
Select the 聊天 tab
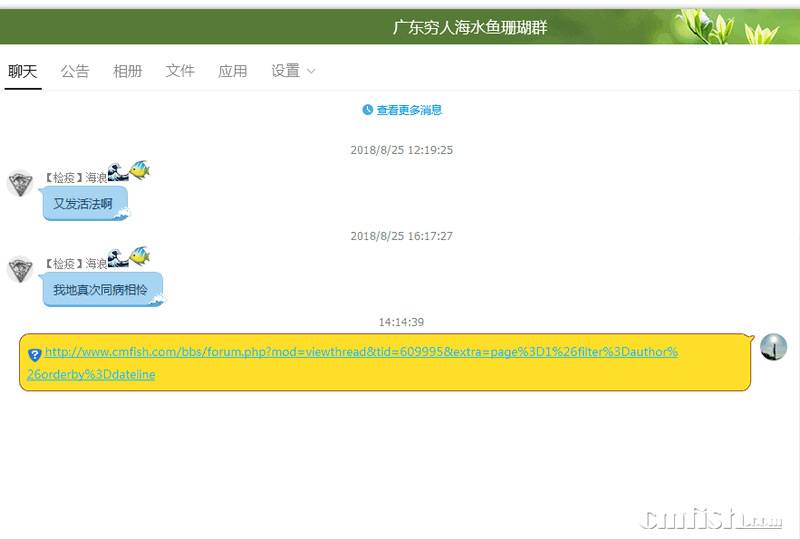tap(23, 71)
